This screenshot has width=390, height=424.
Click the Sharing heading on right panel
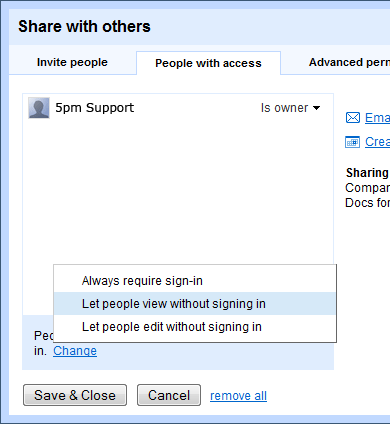click(367, 173)
